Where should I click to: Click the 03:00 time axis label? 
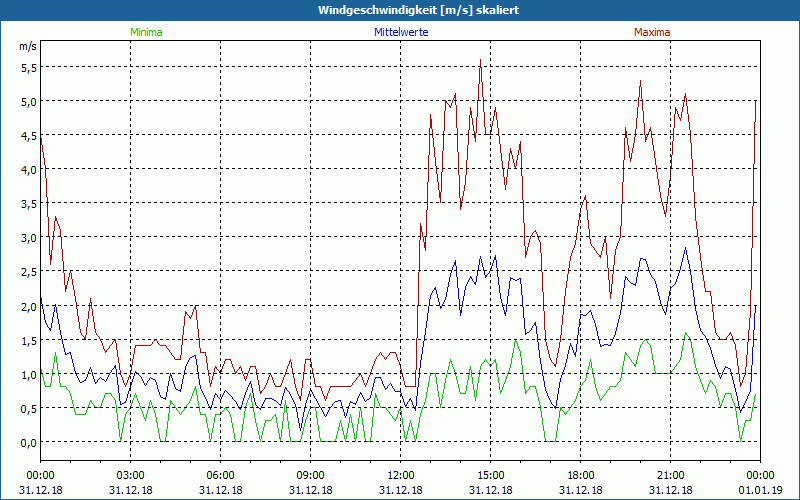[131, 475]
